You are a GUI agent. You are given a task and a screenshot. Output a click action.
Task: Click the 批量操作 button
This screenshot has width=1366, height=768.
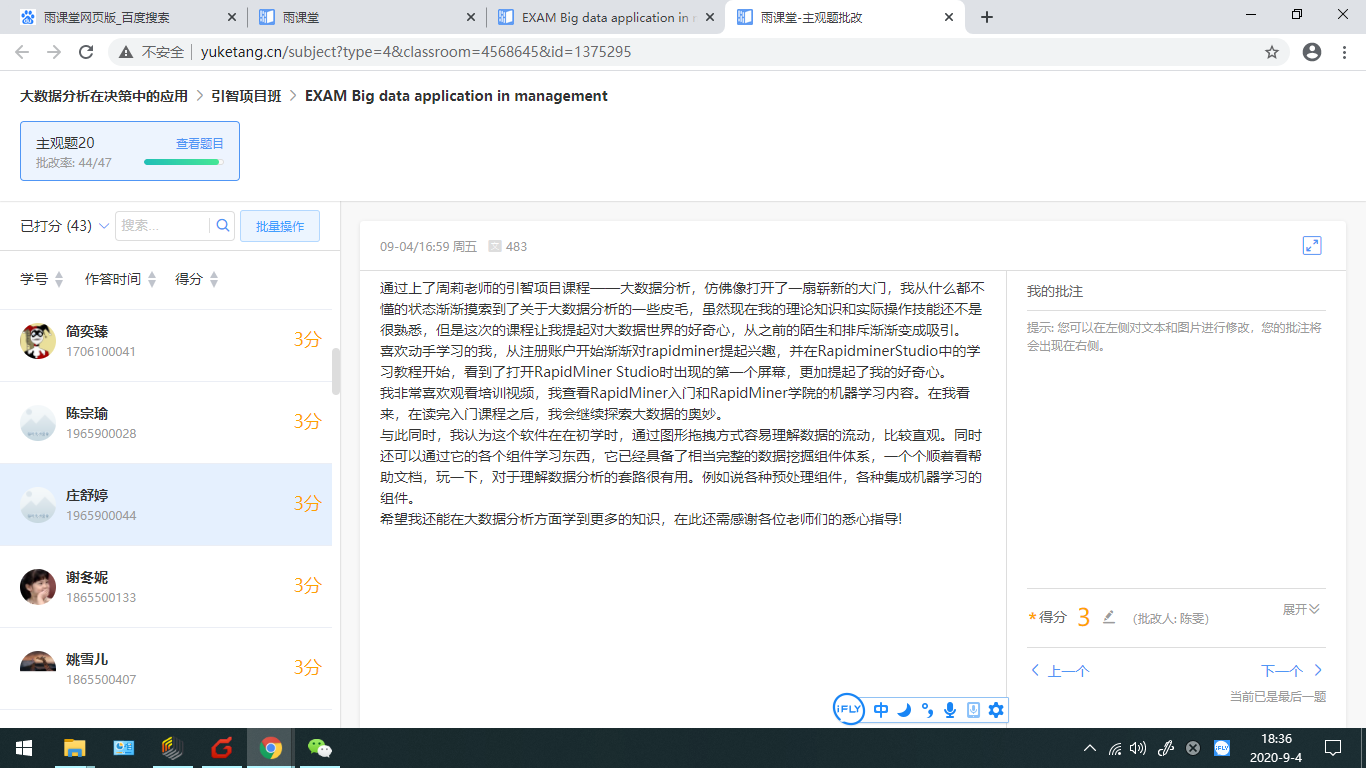[279, 226]
